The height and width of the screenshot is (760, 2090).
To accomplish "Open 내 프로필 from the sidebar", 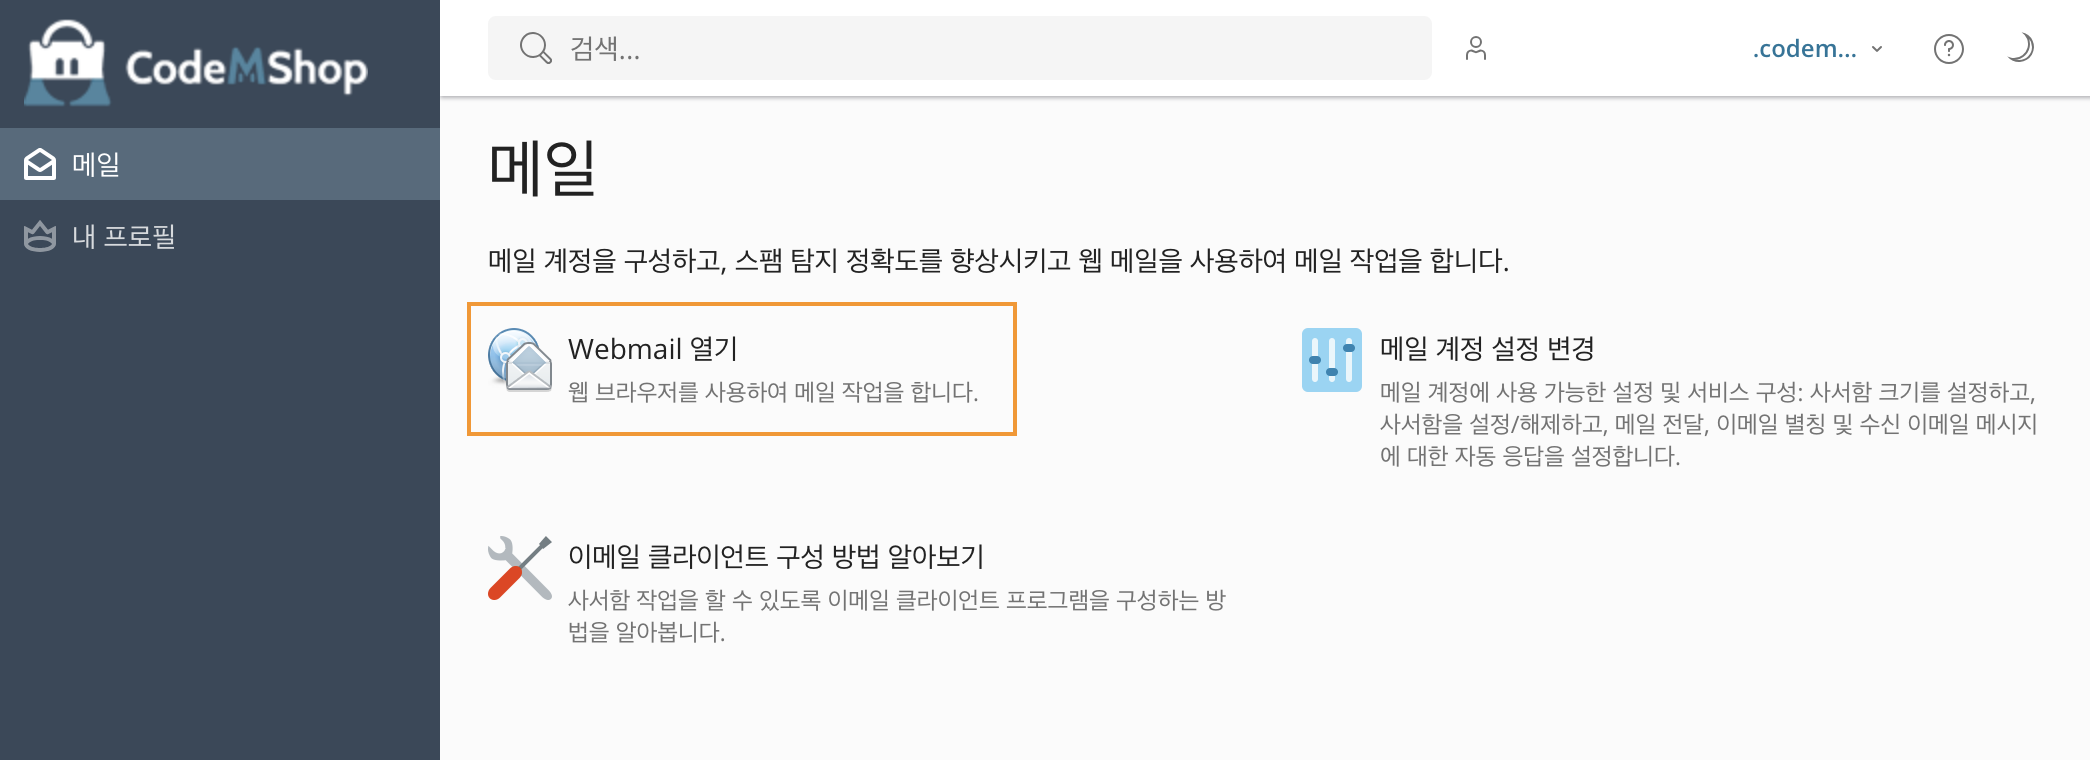I will (x=124, y=237).
